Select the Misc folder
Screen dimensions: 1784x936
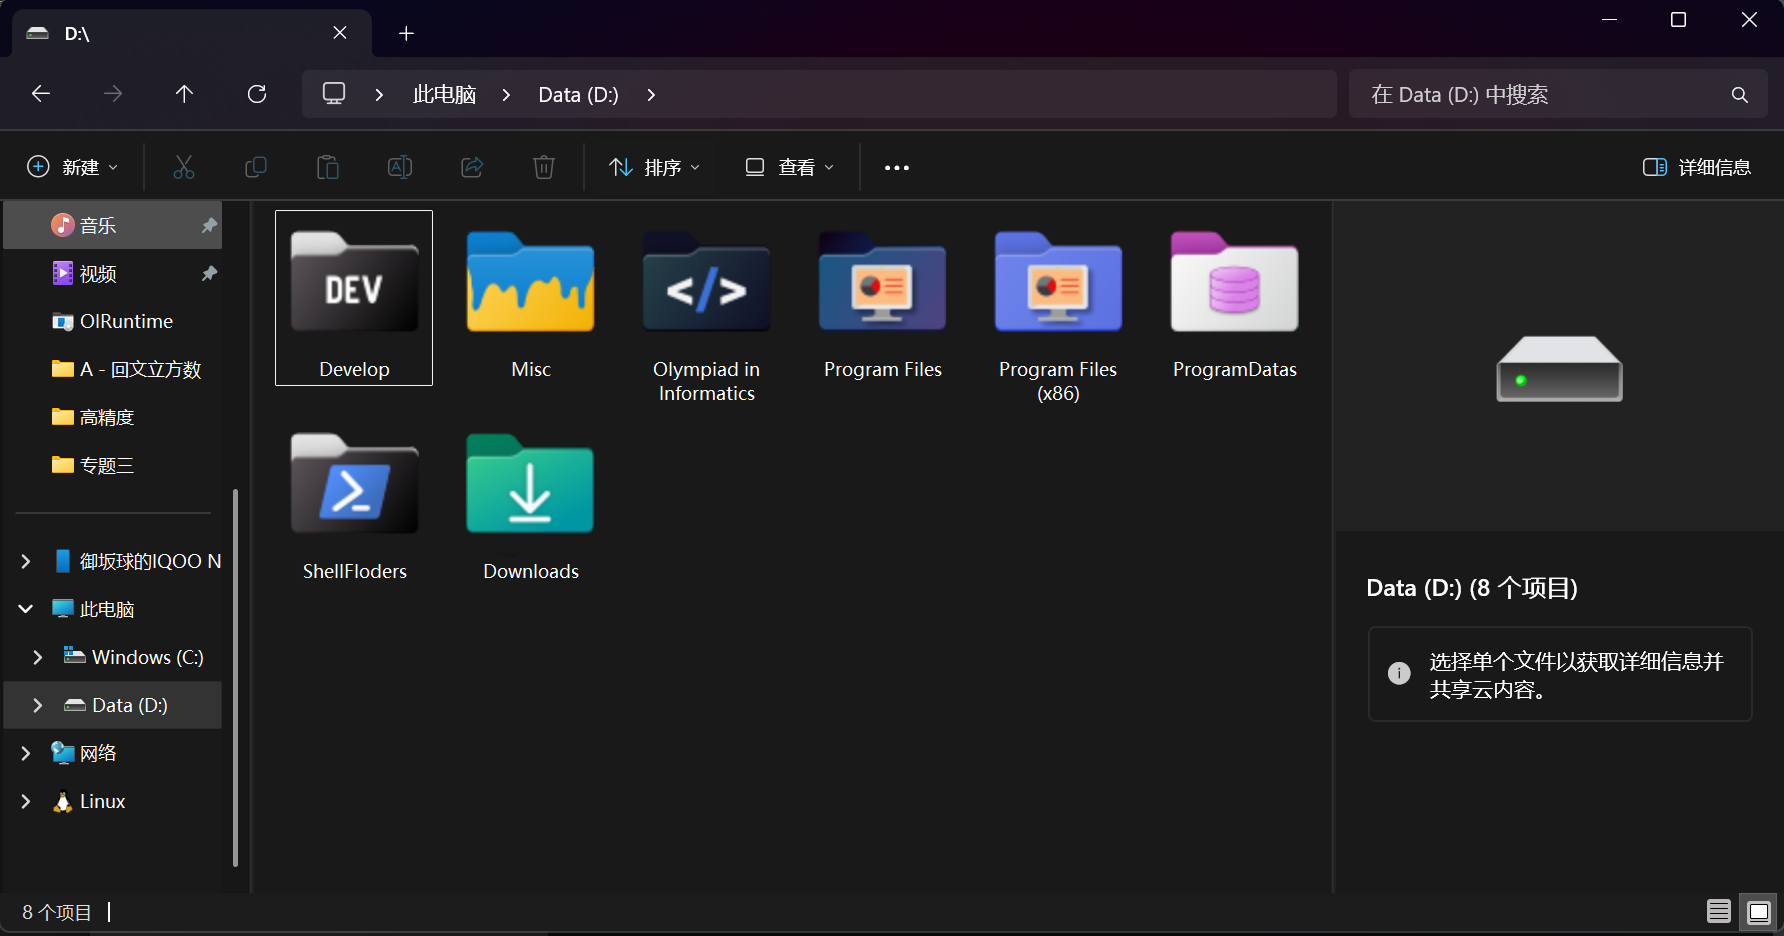531,298
